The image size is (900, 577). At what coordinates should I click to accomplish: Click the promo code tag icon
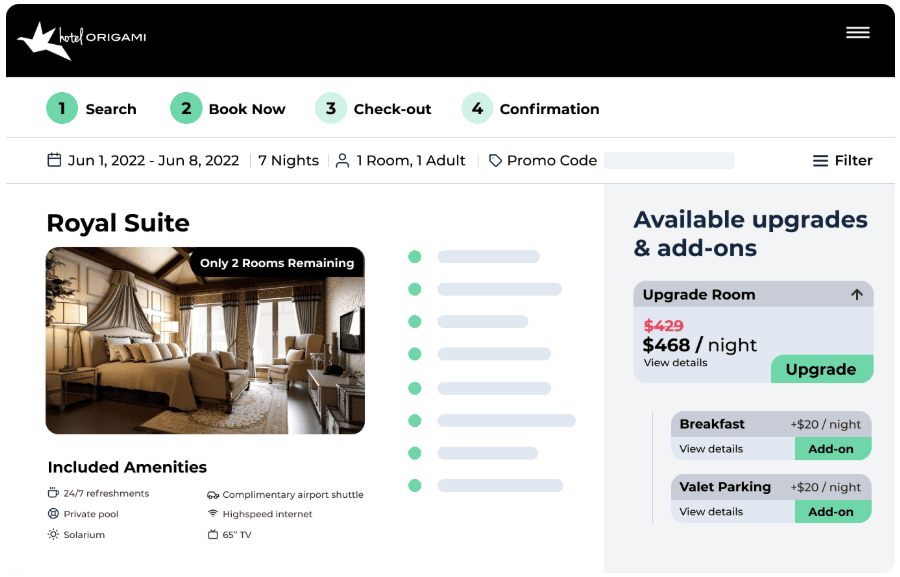495,161
